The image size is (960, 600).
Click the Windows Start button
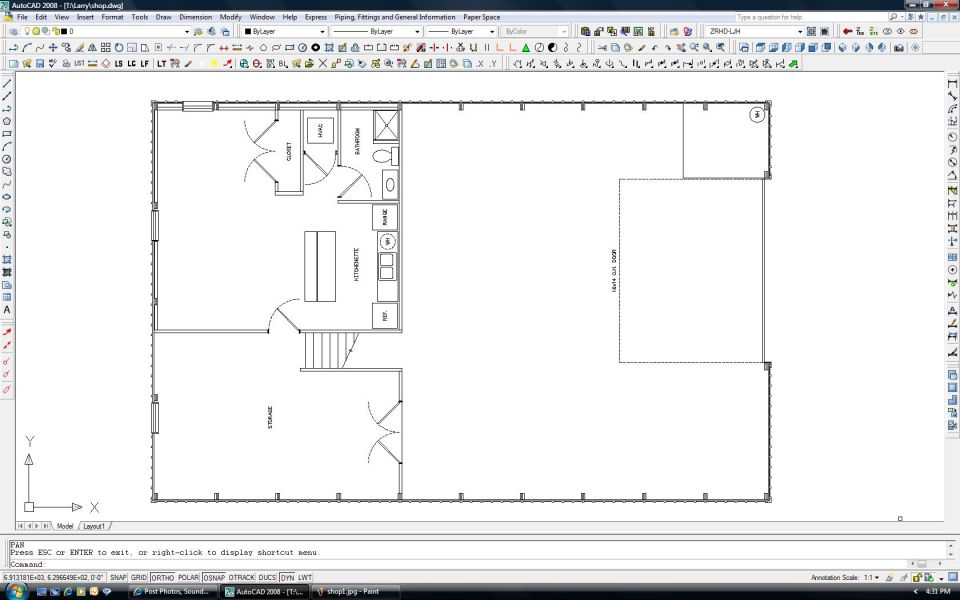(16, 591)
